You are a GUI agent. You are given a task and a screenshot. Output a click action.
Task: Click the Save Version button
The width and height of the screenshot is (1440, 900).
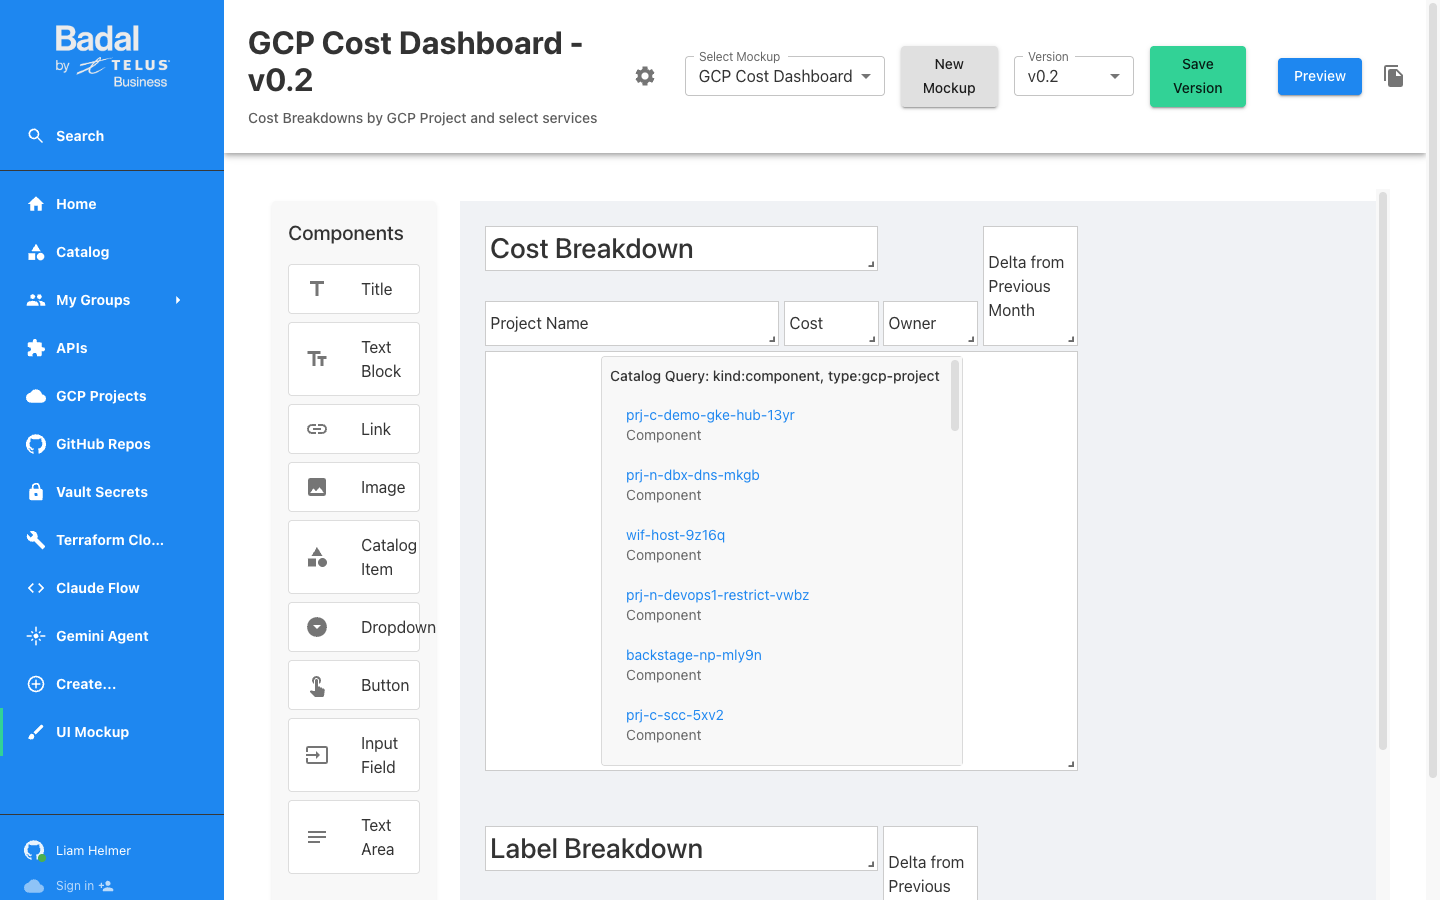(1198, 76)
